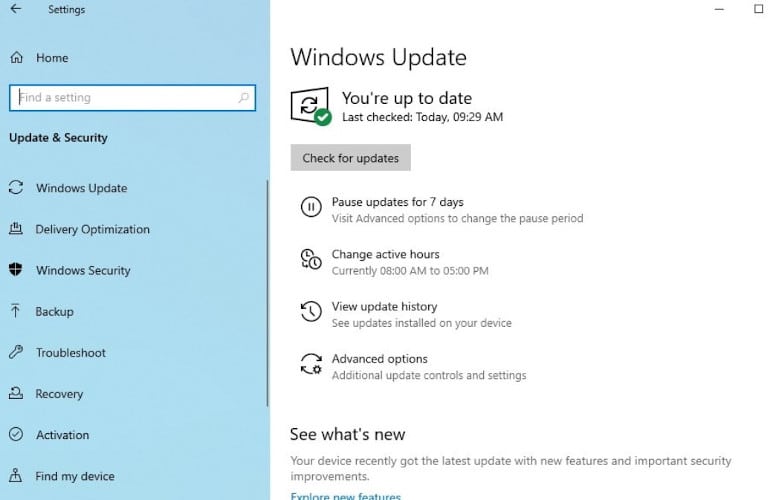Image resolution: width=770 pixels, height=500 pixels.
Task: Click 'Last checked: Today, 09:29 AM' text
Action: [423, 117]
